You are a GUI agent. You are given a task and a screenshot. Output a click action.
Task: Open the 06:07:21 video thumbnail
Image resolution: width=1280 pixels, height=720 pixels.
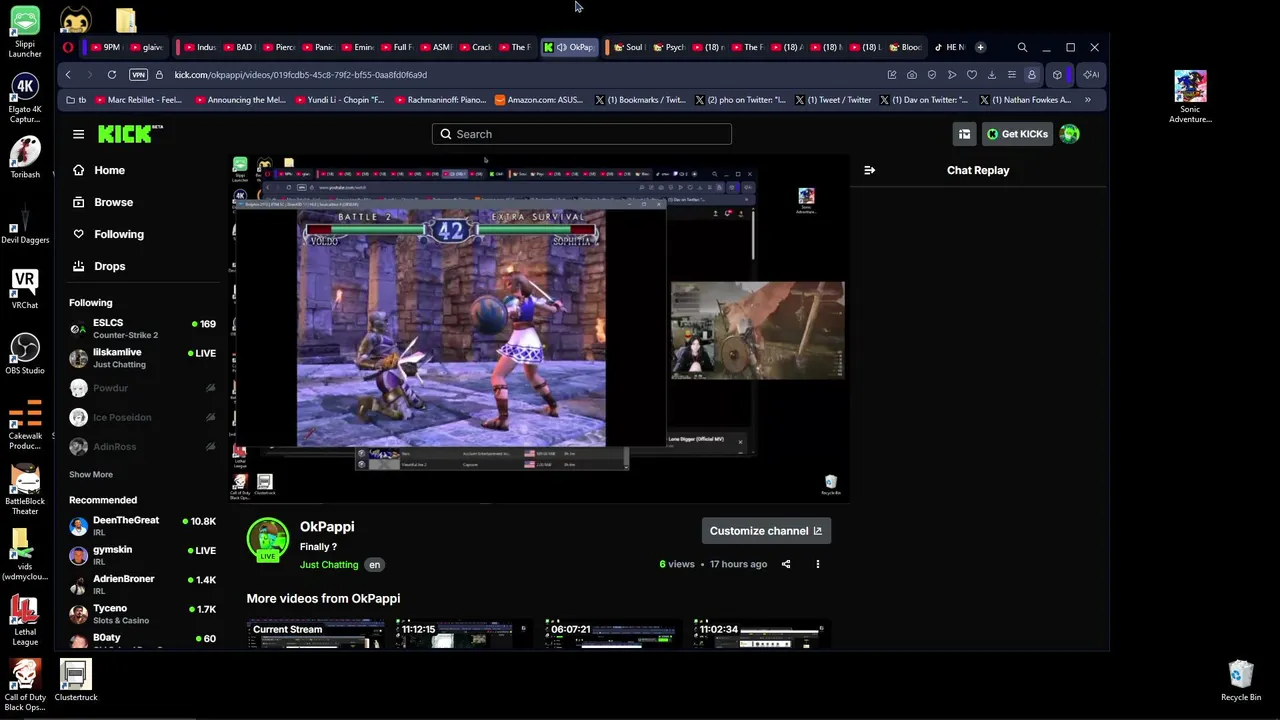click(x=613, y=634)
